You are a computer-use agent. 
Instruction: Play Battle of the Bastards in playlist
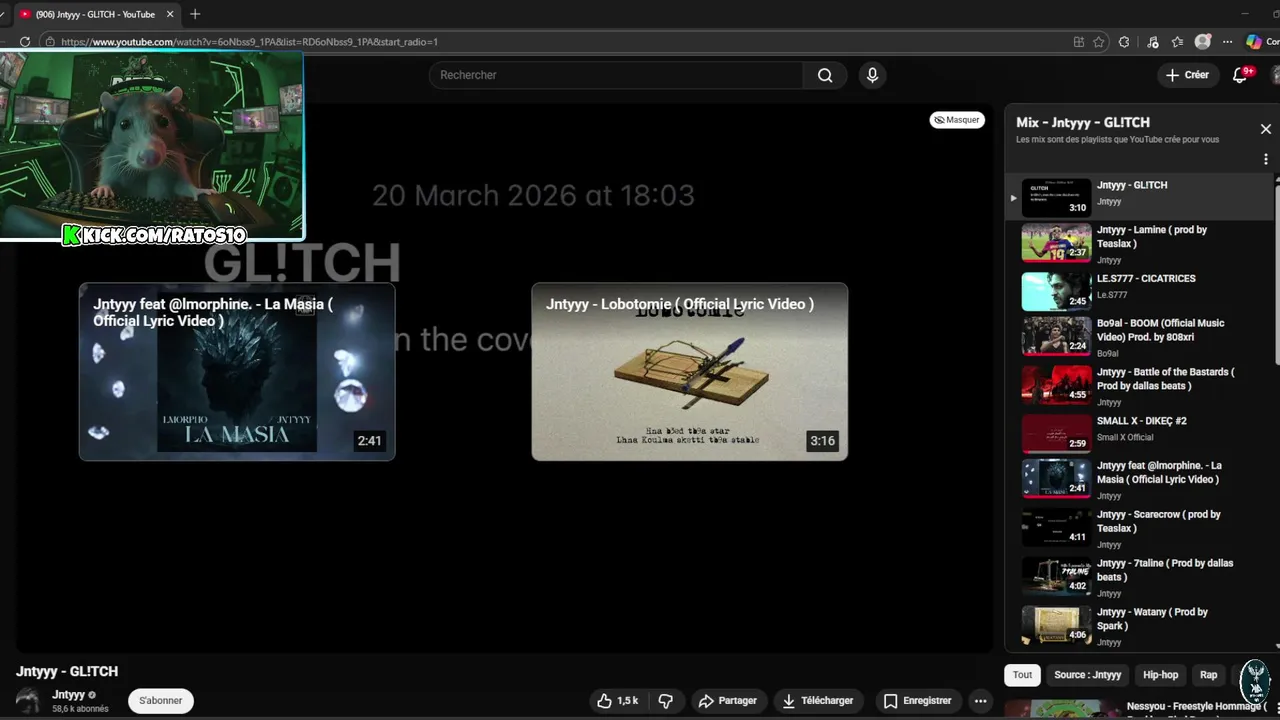point(1140,386)
